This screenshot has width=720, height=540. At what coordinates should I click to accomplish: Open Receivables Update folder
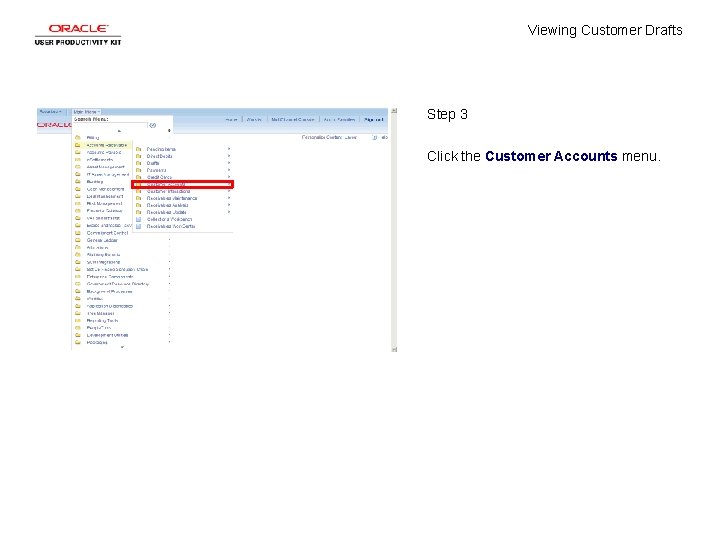click(166, 212)
